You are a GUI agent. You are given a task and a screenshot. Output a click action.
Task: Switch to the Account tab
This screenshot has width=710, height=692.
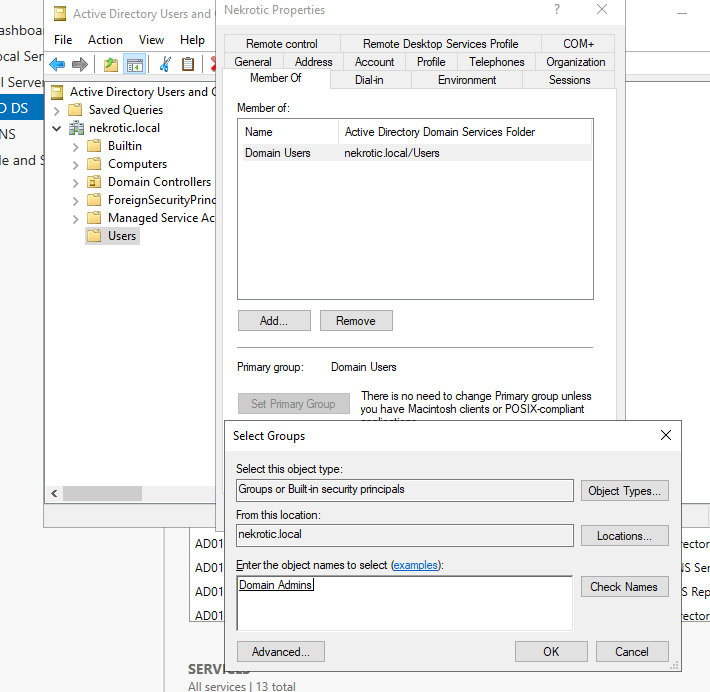[x=374, y=62]
